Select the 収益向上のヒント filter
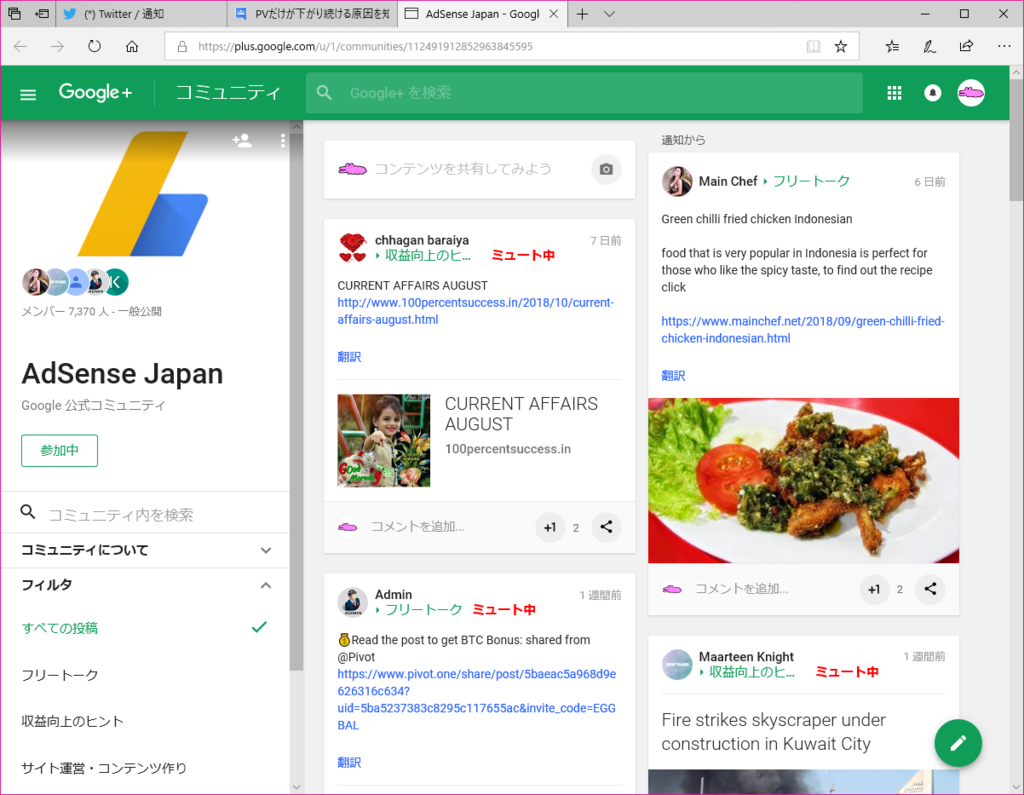This screenshot has height=795, width=1024. click(x=146, y=721)
